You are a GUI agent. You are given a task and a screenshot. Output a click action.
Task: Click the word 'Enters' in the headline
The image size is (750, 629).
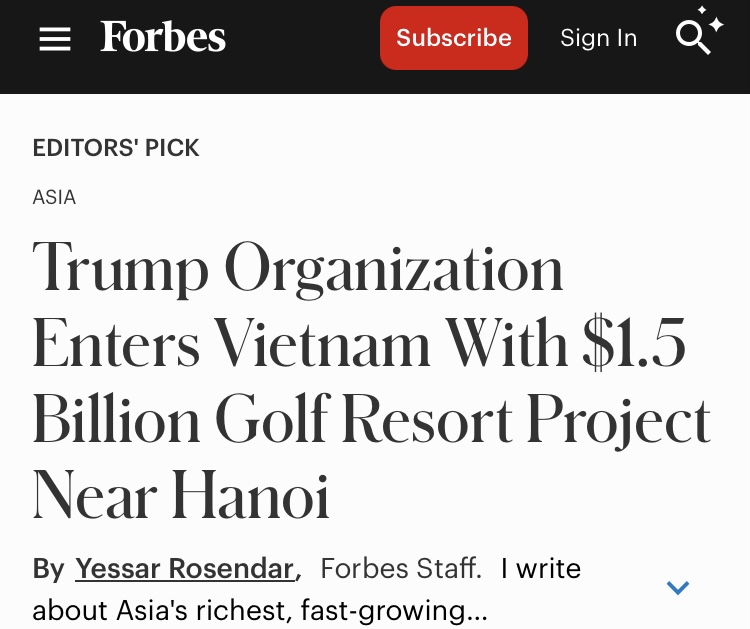pos(116,345)
